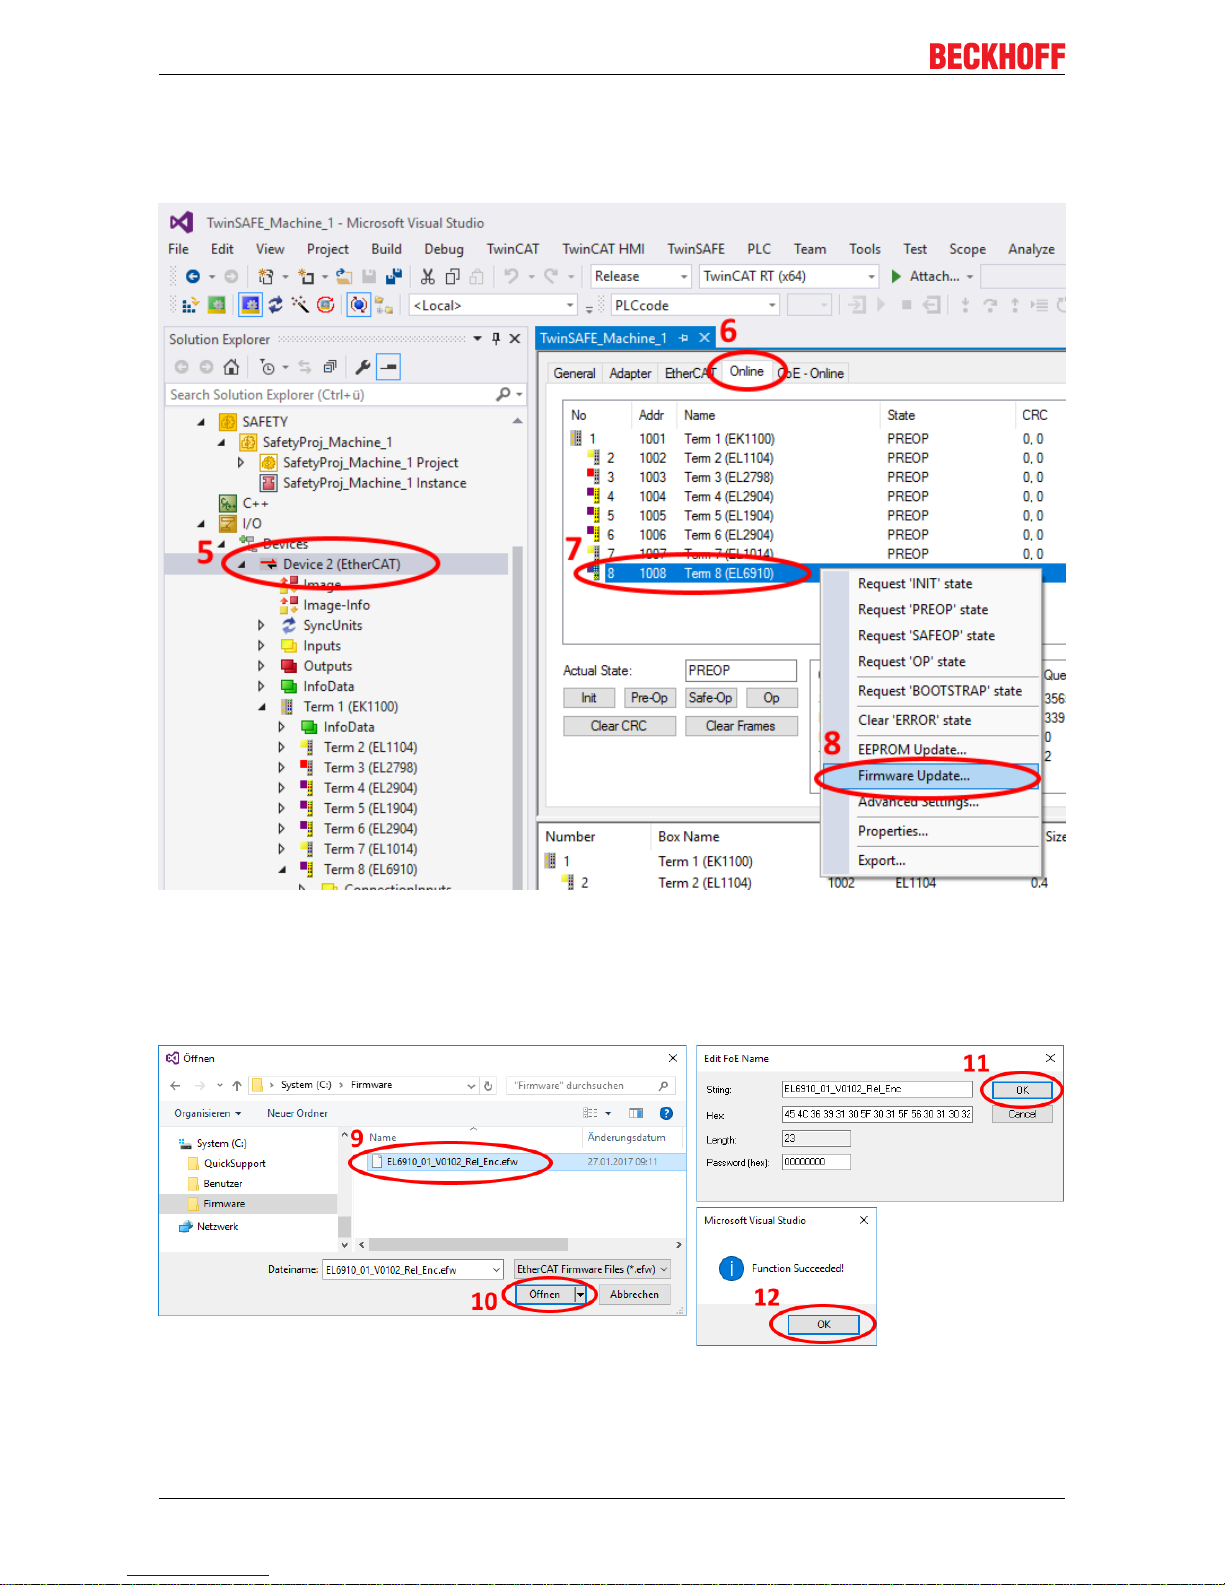This screenshot has width=1225, height=1585.
Task: Click the Pre-Op state button
Action: tap(649, 698)
